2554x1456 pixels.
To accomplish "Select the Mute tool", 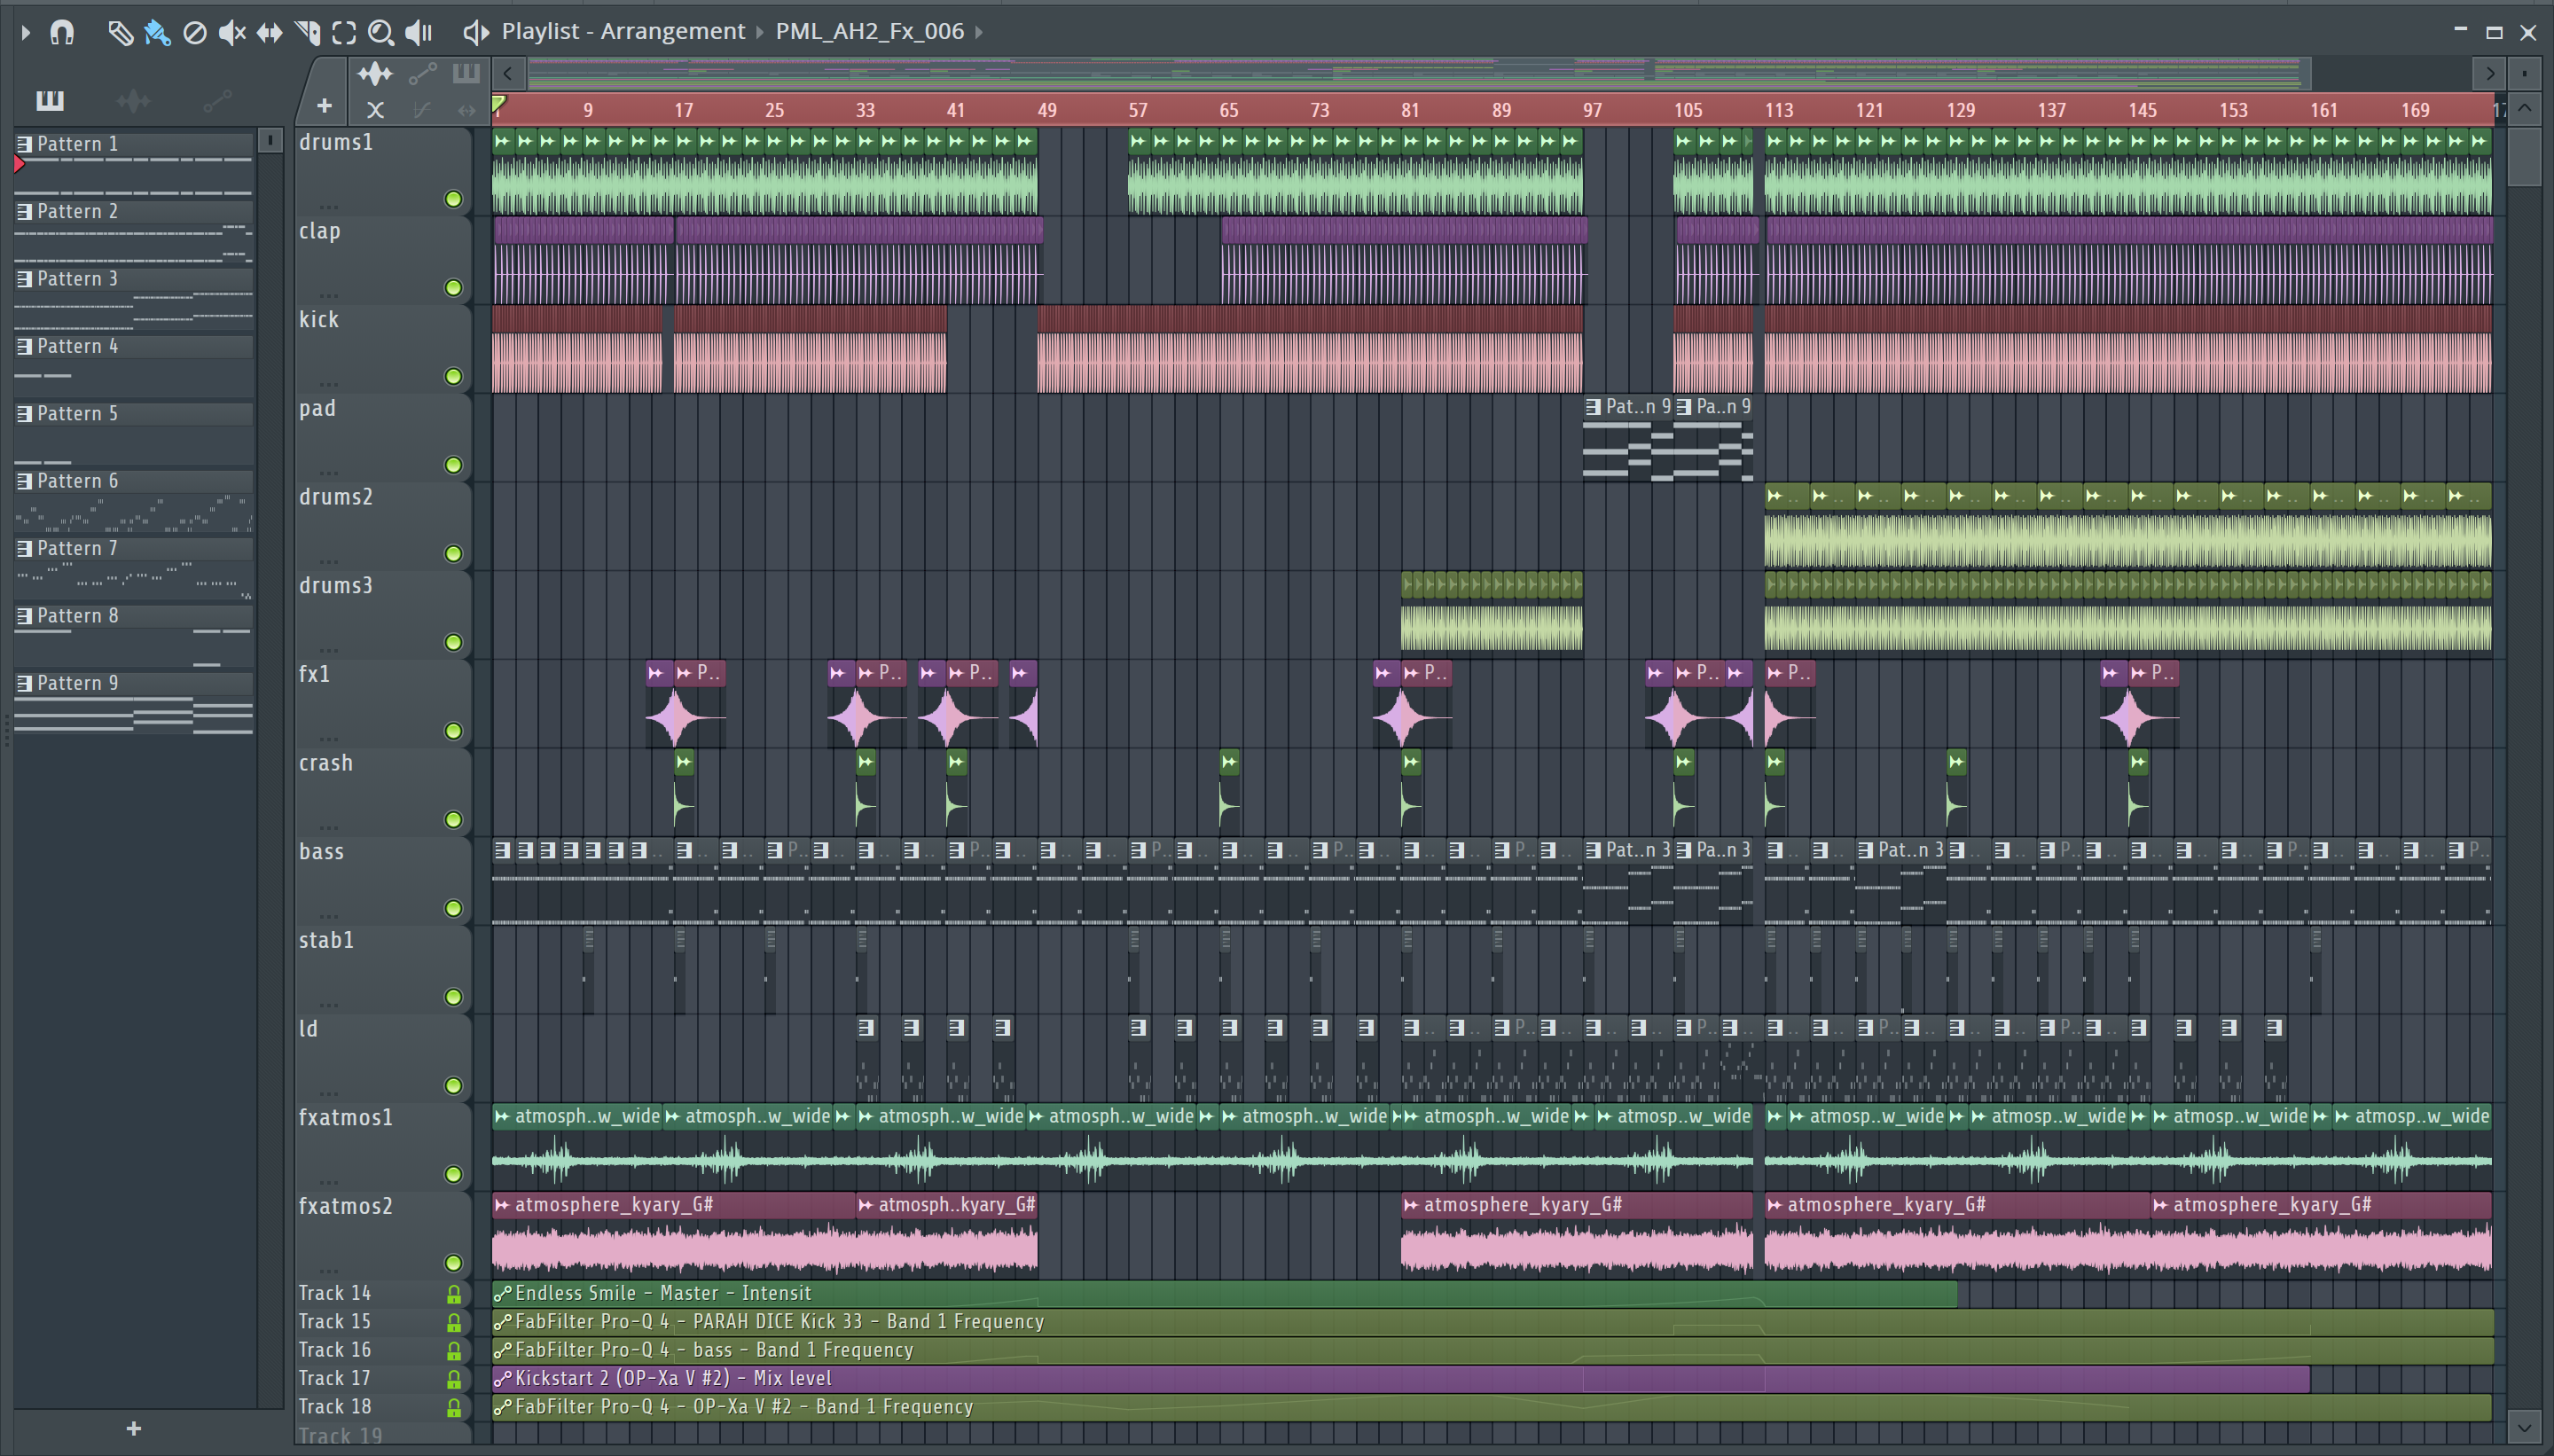I will 232,33.
